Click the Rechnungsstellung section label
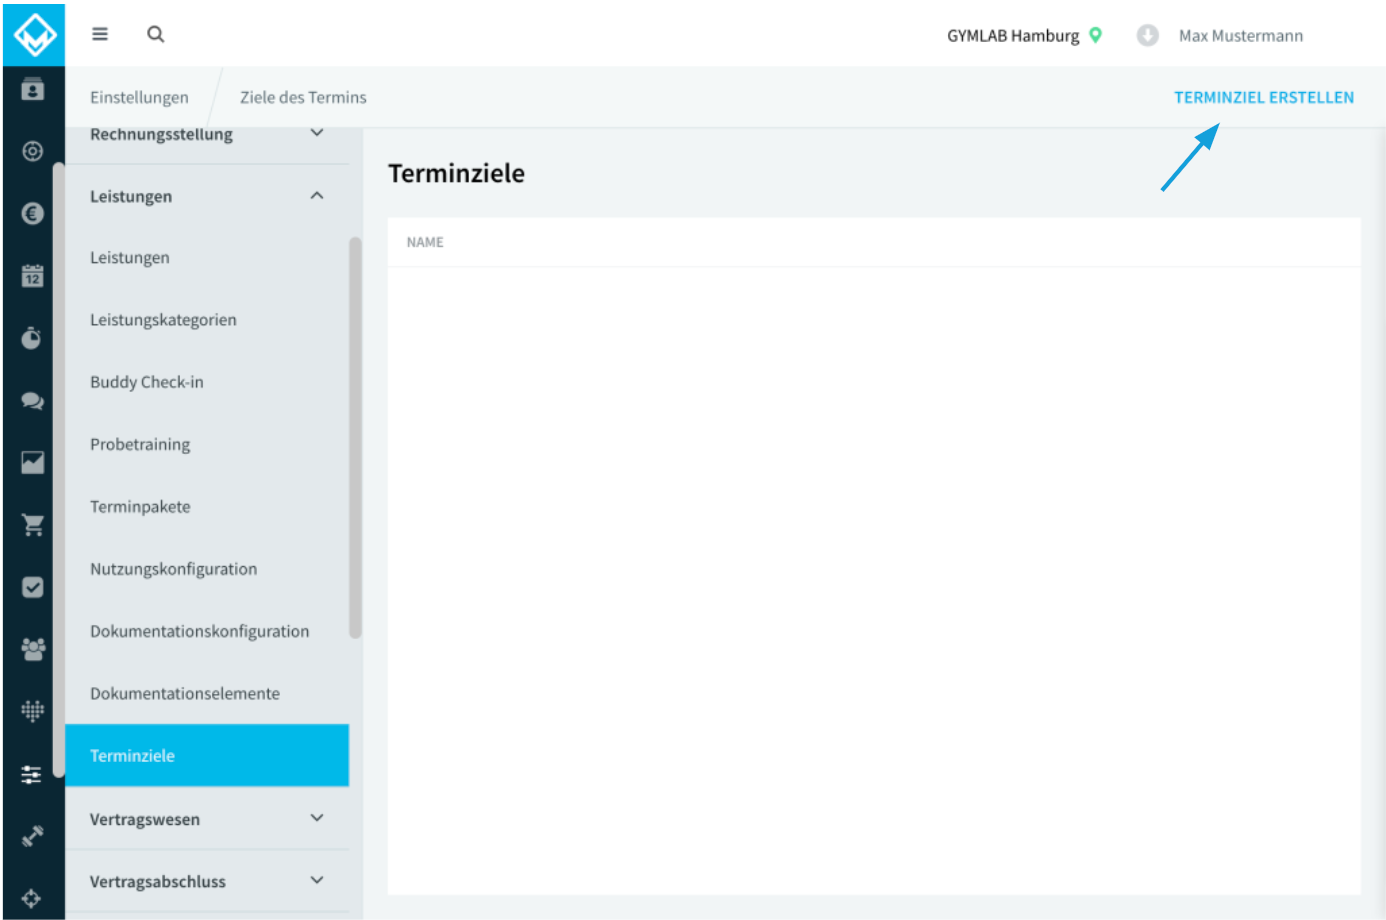The width and height of the screenshot is (1386, 920). coord(161,134)
